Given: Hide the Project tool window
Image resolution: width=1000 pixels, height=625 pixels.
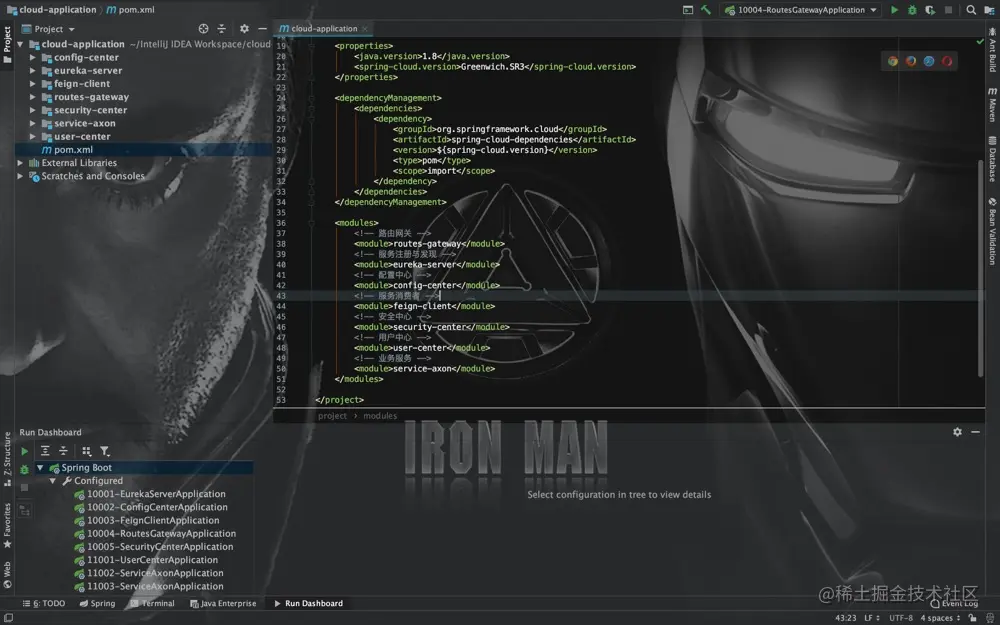Looking at the screenshot, I should pyautogui.click(x=262, y=29).
